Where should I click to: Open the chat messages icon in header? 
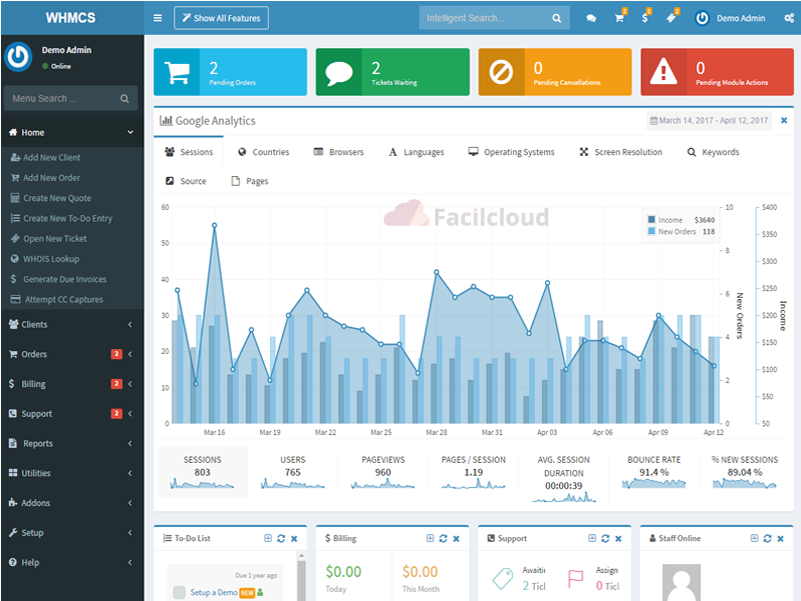click(591, 18)
